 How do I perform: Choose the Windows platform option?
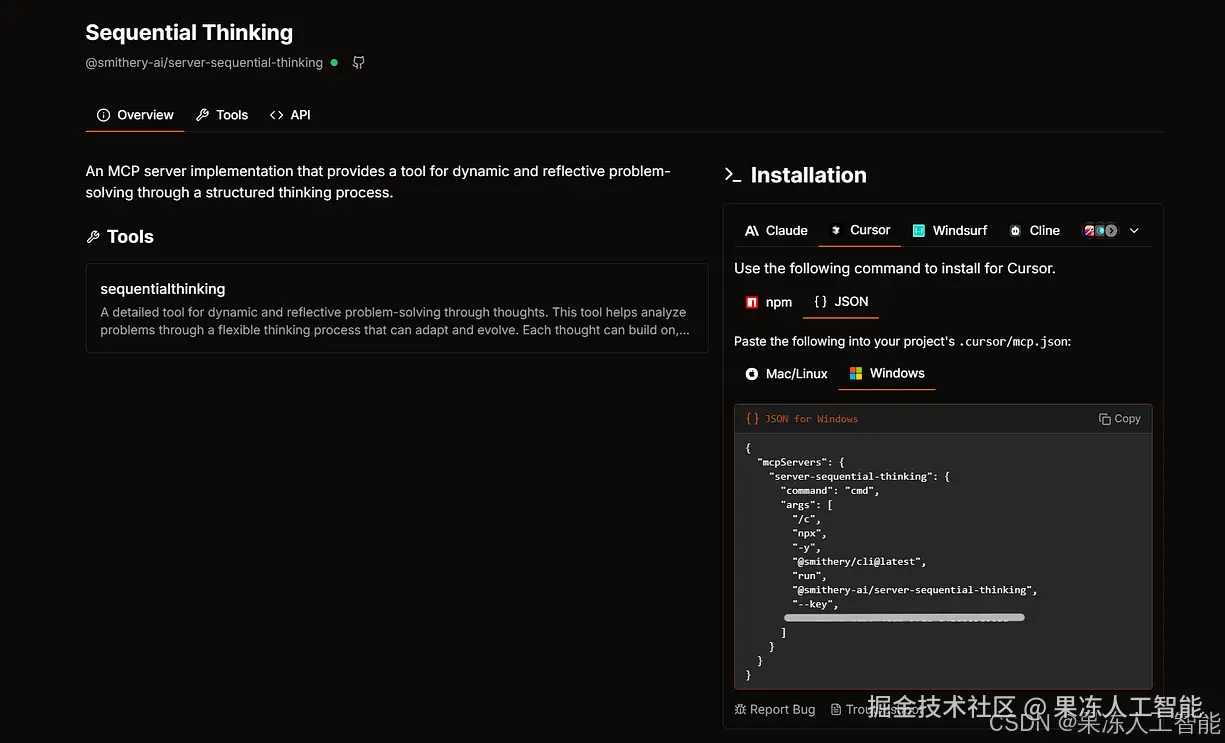887,373
